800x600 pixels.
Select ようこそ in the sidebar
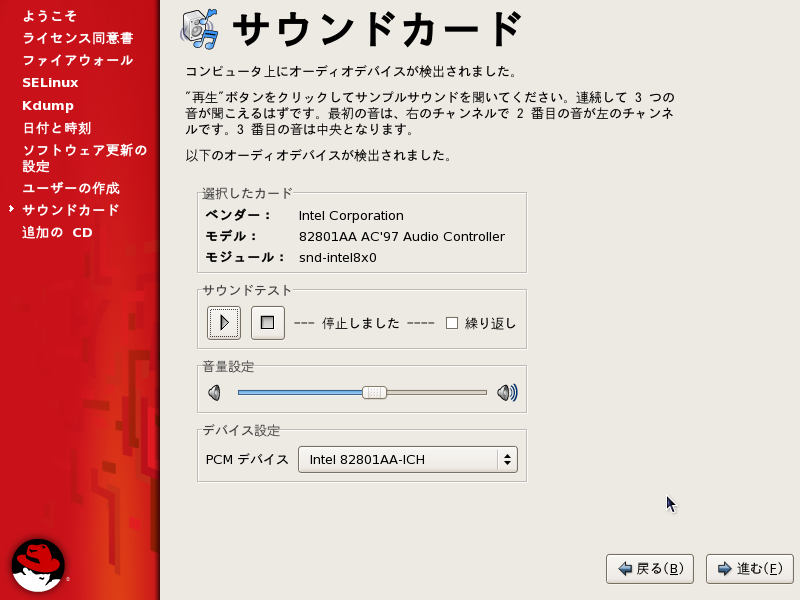point(49,16)
